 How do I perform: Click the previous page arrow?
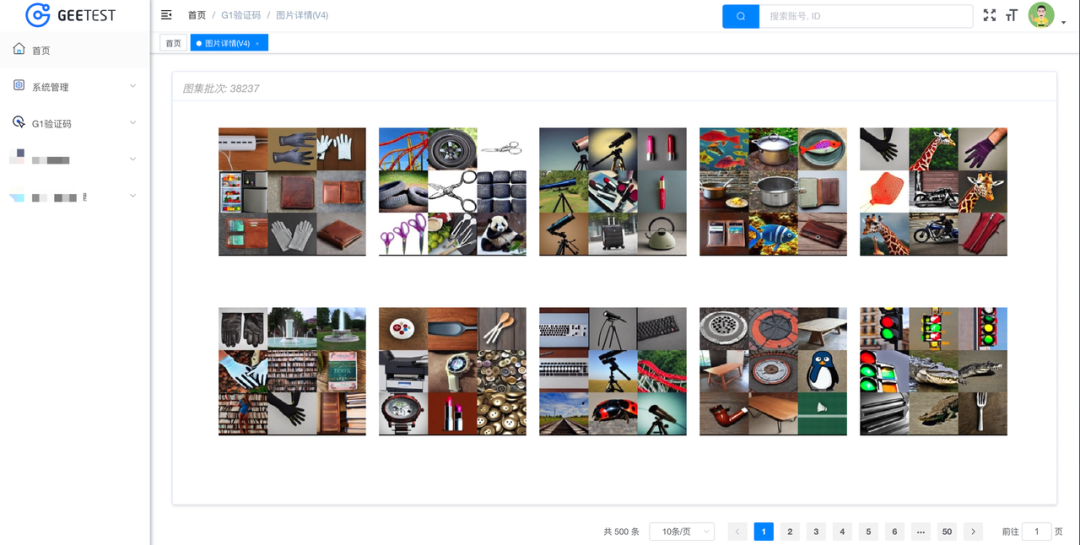(x=737, y=531)
